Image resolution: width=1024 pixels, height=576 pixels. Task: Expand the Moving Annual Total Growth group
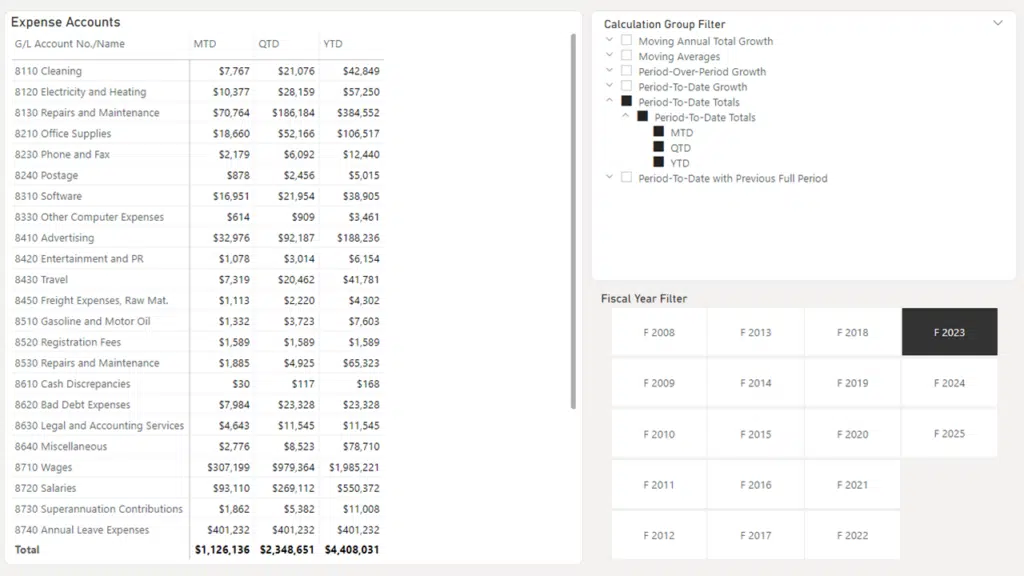(x=610, y=41)
